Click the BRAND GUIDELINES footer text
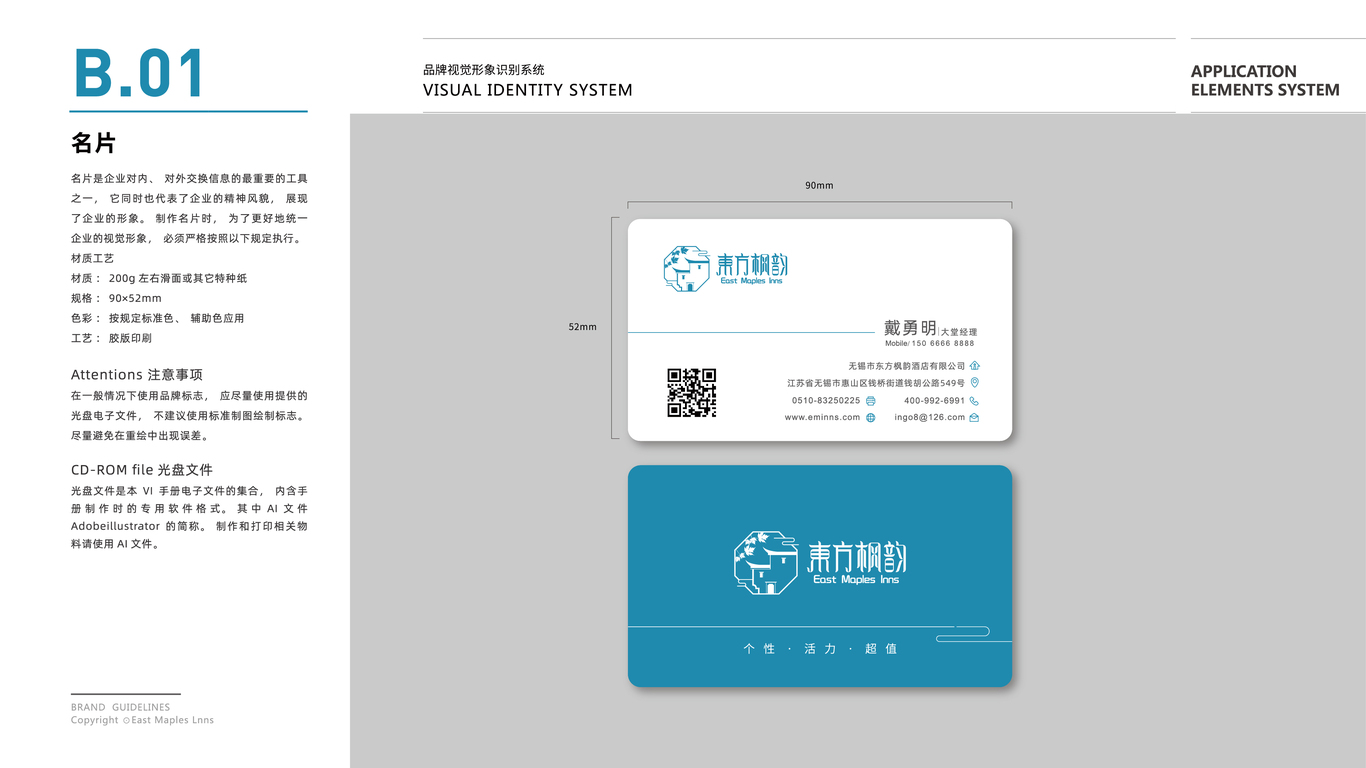The height and width of the screenshot is (768, 1366). click(x=121, y=707)
